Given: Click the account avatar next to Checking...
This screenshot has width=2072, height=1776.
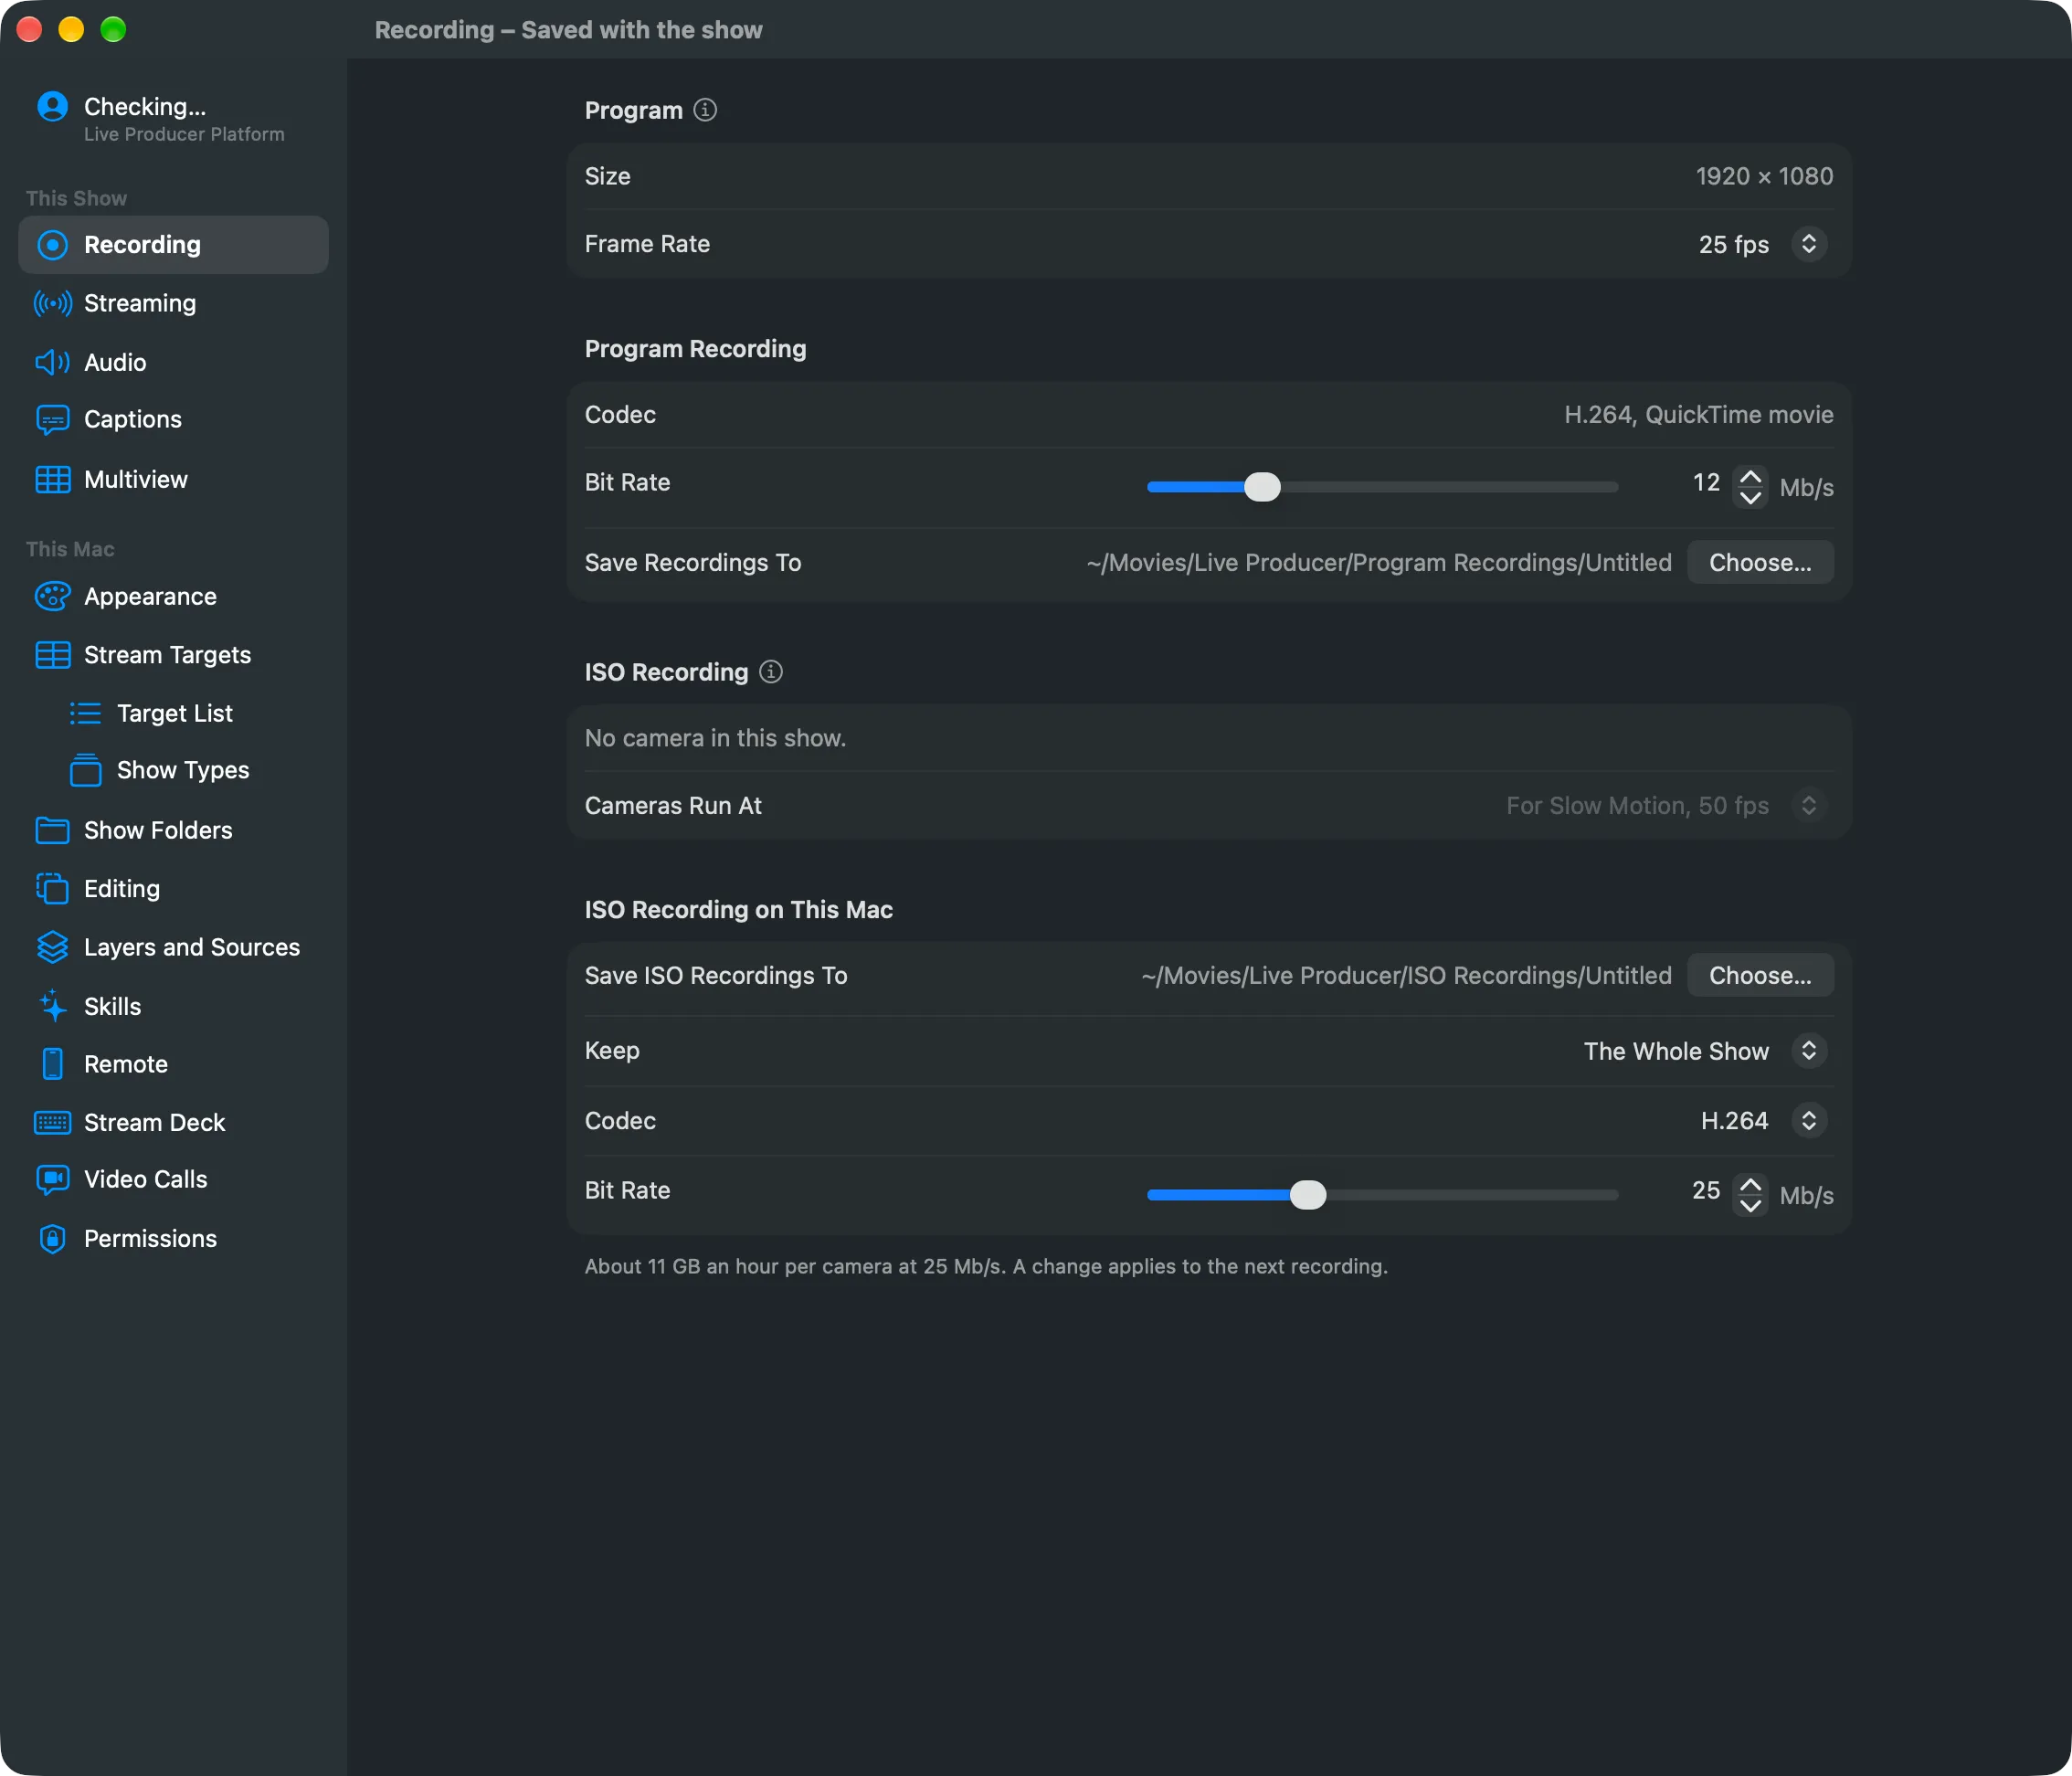Looking at the screenshot, I should tap(52, 106).
